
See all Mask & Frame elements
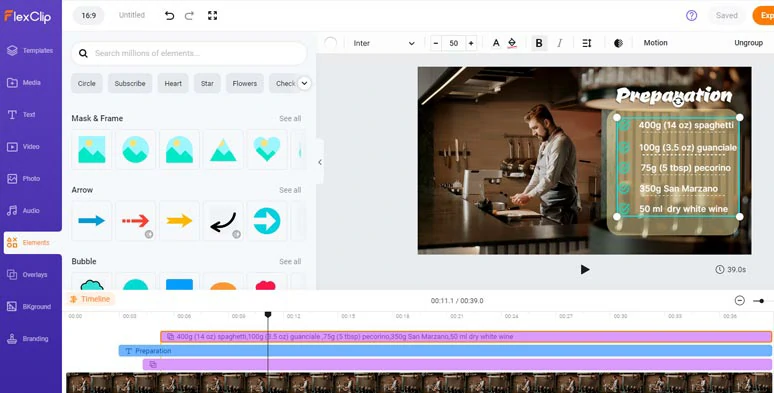[x=290, y=118]
